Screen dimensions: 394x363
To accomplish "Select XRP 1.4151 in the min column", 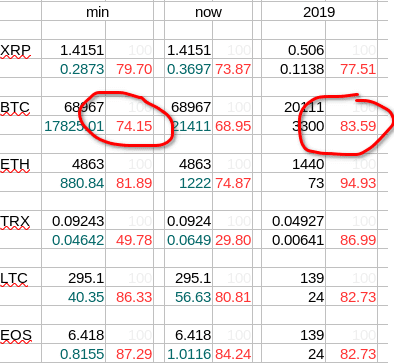I will [74, 50].
